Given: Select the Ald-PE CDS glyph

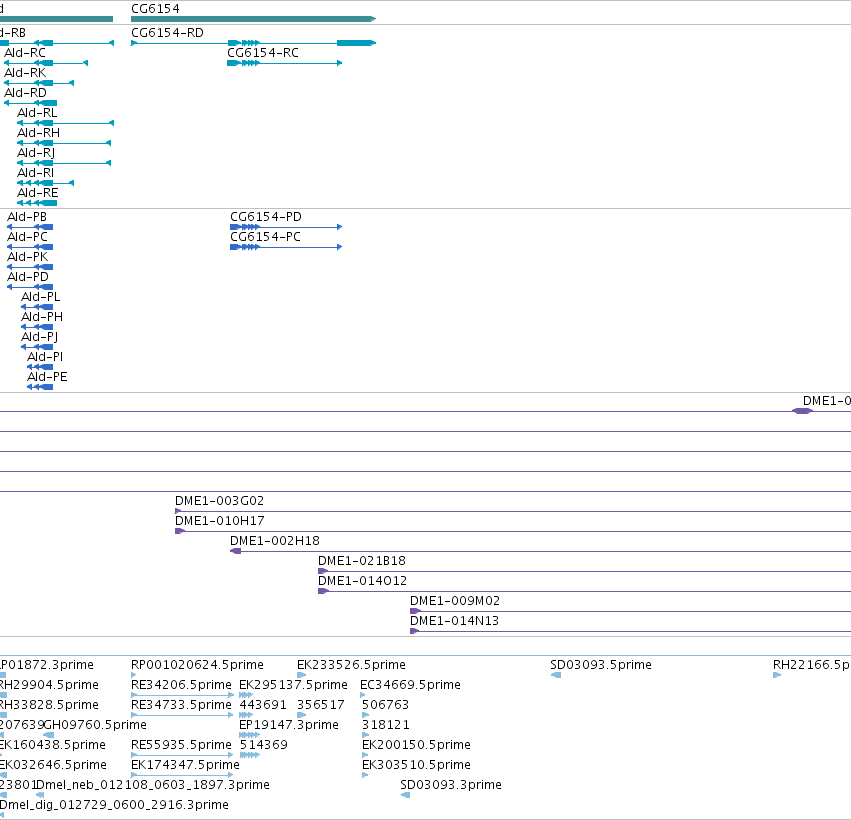Looking at the screenshot, I should tap(40, 387).
